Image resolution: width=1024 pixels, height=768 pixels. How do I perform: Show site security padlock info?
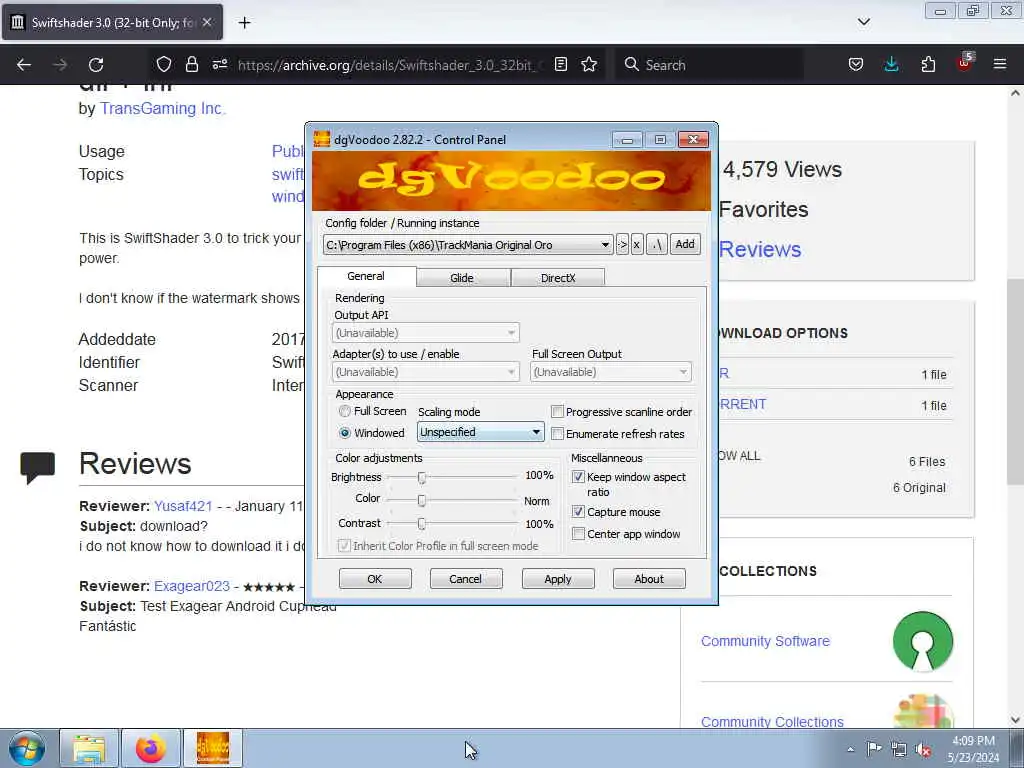[191, 64]
